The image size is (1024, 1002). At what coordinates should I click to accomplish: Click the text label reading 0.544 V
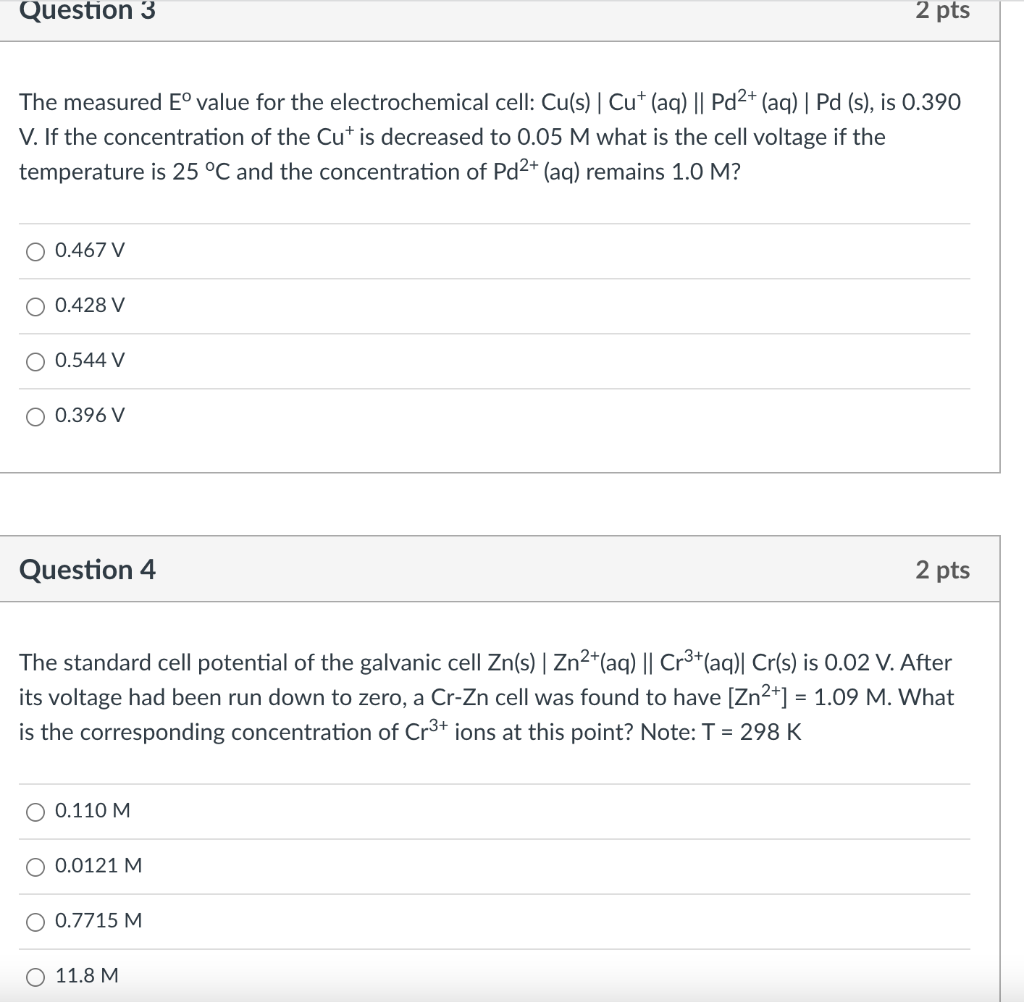(x=89, y=361)
